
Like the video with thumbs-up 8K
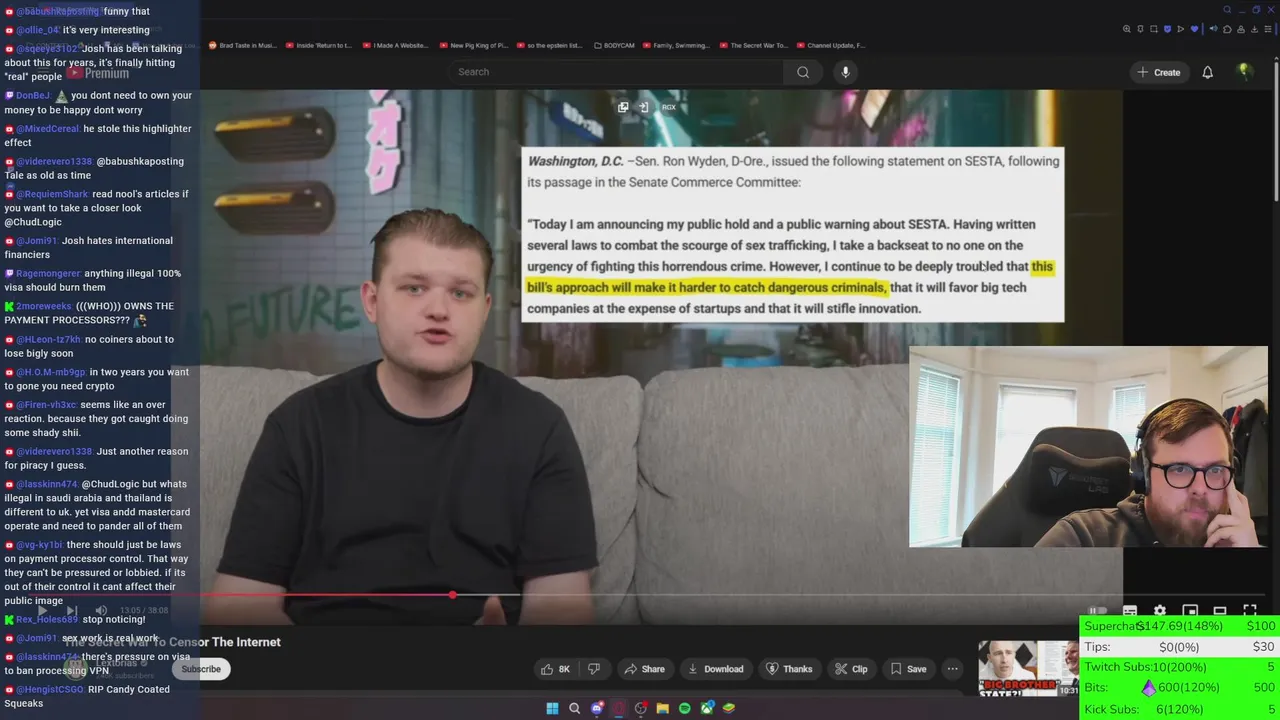(555, 669)
